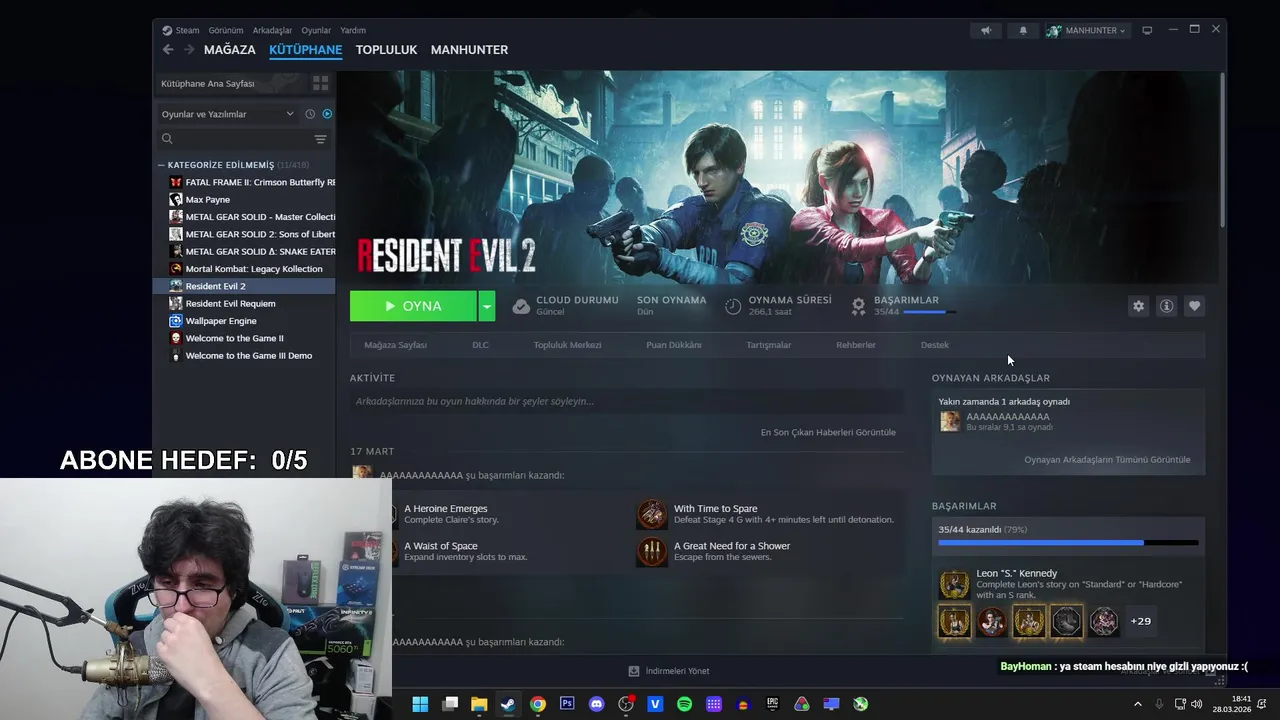Expand the play button dropdown arrow
The width and height of the screenshot is (1280, 720).
click(x=487, y=306)
